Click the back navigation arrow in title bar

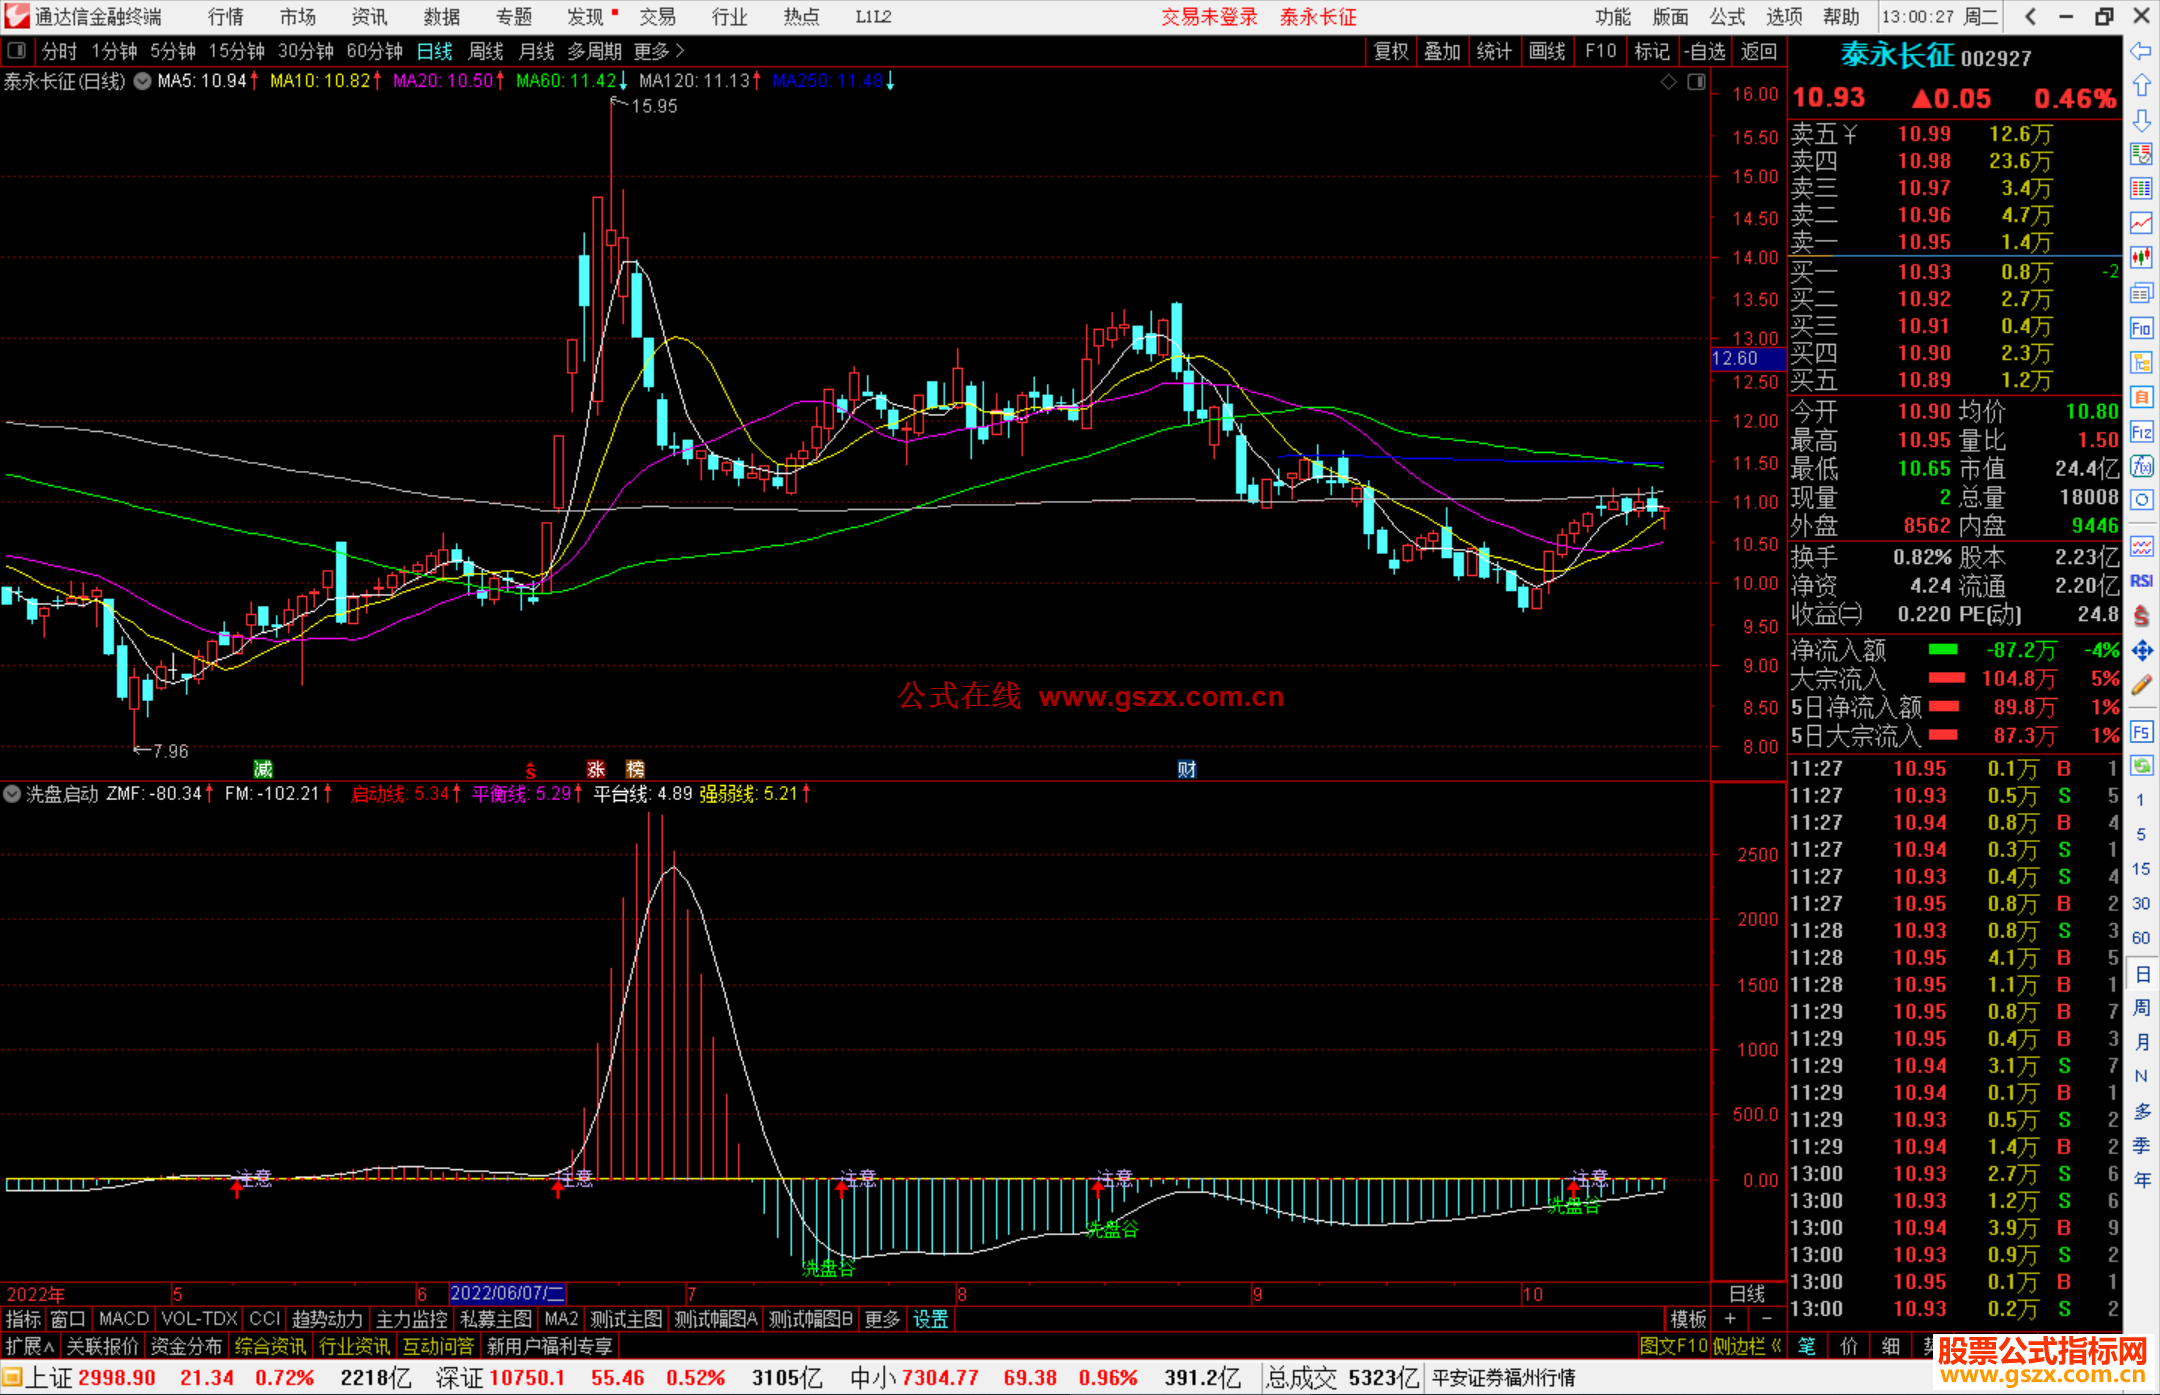[2030, 17]
